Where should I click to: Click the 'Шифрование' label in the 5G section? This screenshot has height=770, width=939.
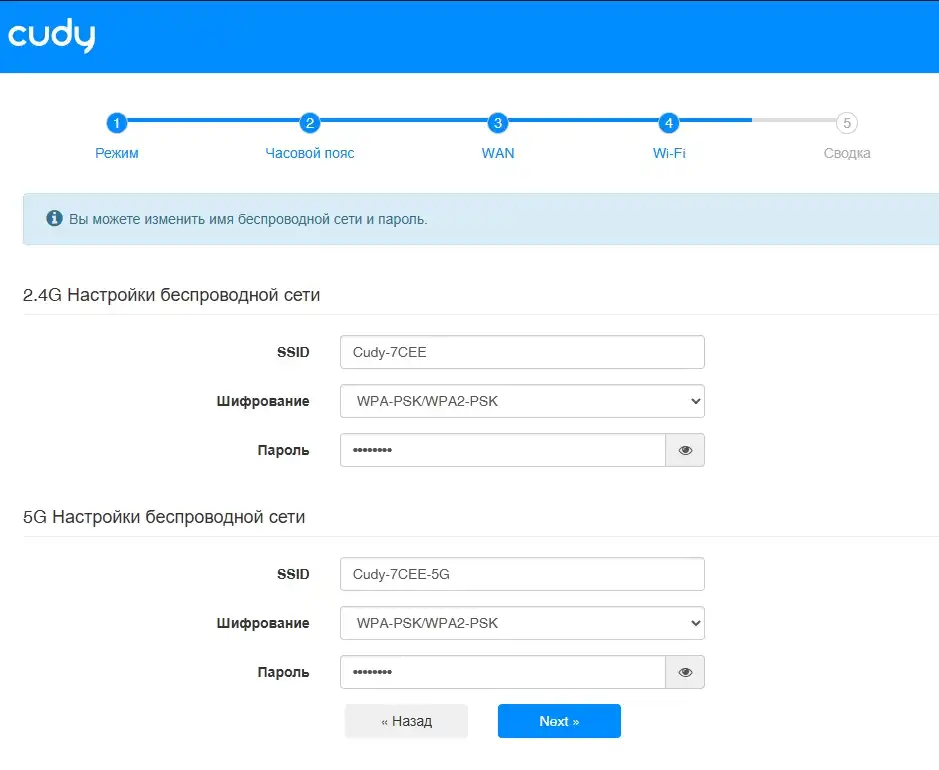(x=263, y=623)
